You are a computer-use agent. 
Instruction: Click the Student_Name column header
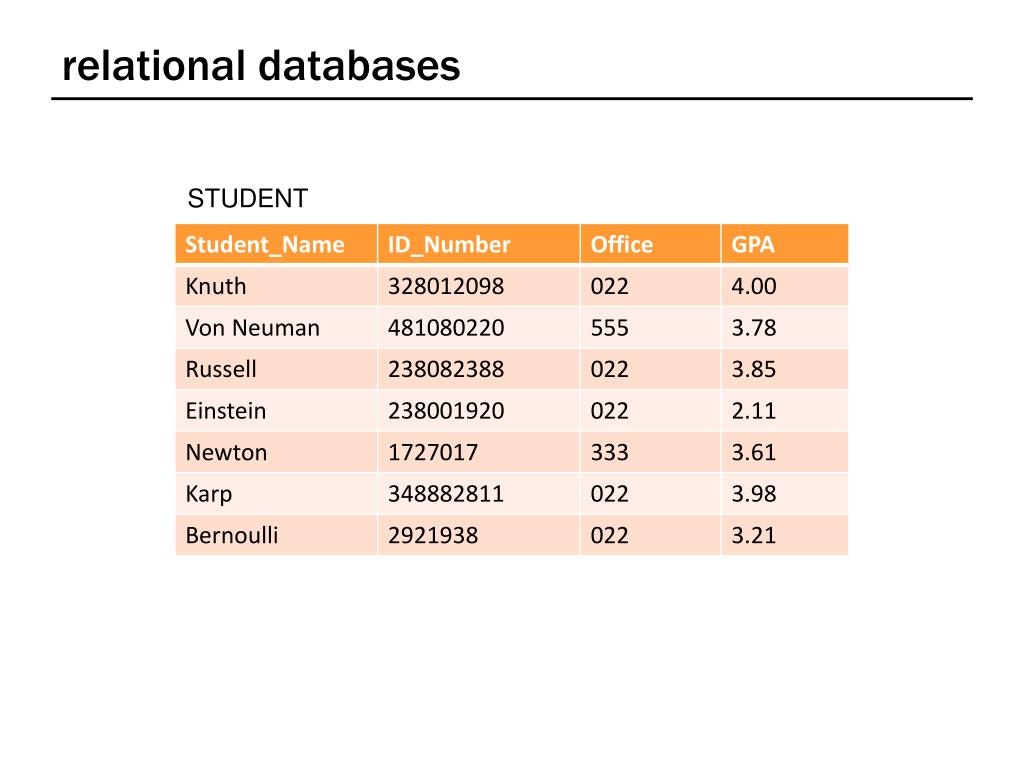coord(276,244)
